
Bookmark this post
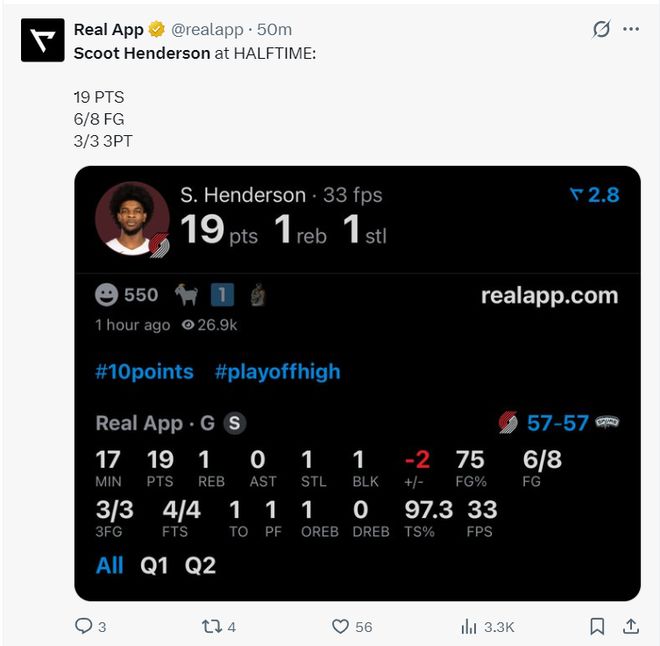coord(597,626)
